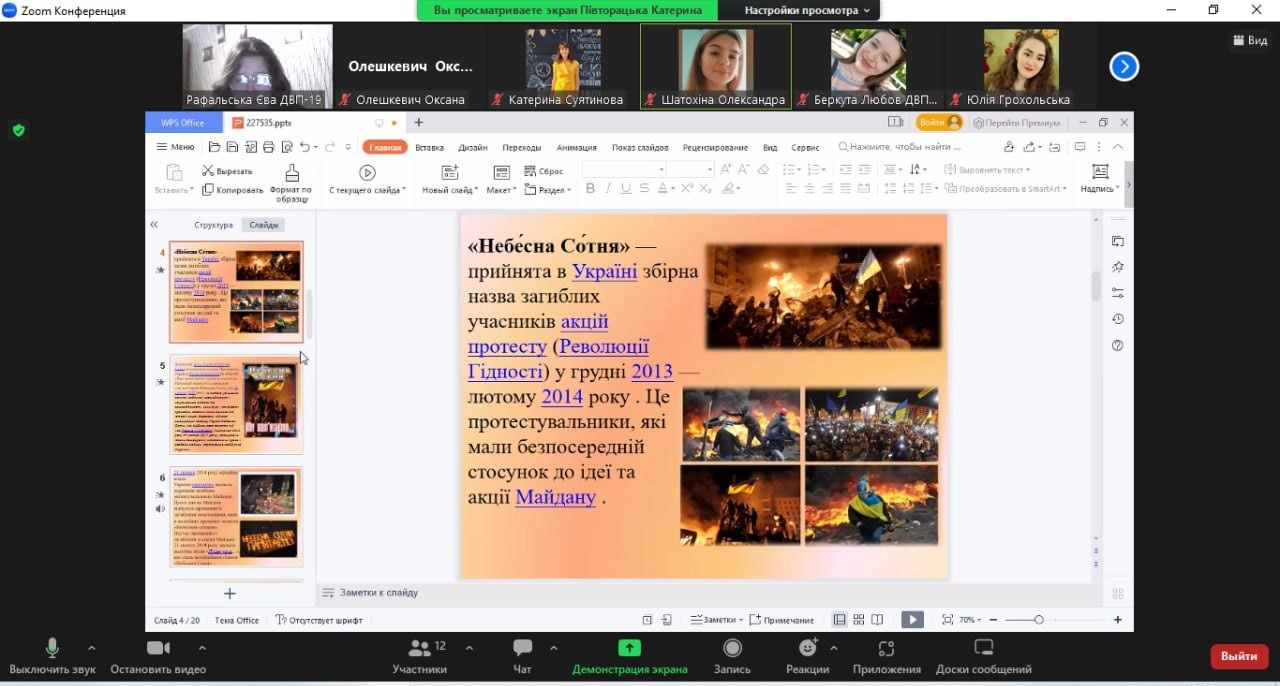Start slideshow from the status bar play button
The image size is (1280, 686).
[x=912, y=620]
